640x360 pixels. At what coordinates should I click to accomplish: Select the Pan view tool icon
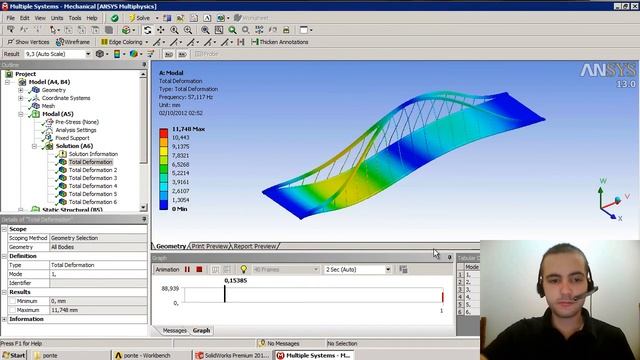[x=161, y=30]
